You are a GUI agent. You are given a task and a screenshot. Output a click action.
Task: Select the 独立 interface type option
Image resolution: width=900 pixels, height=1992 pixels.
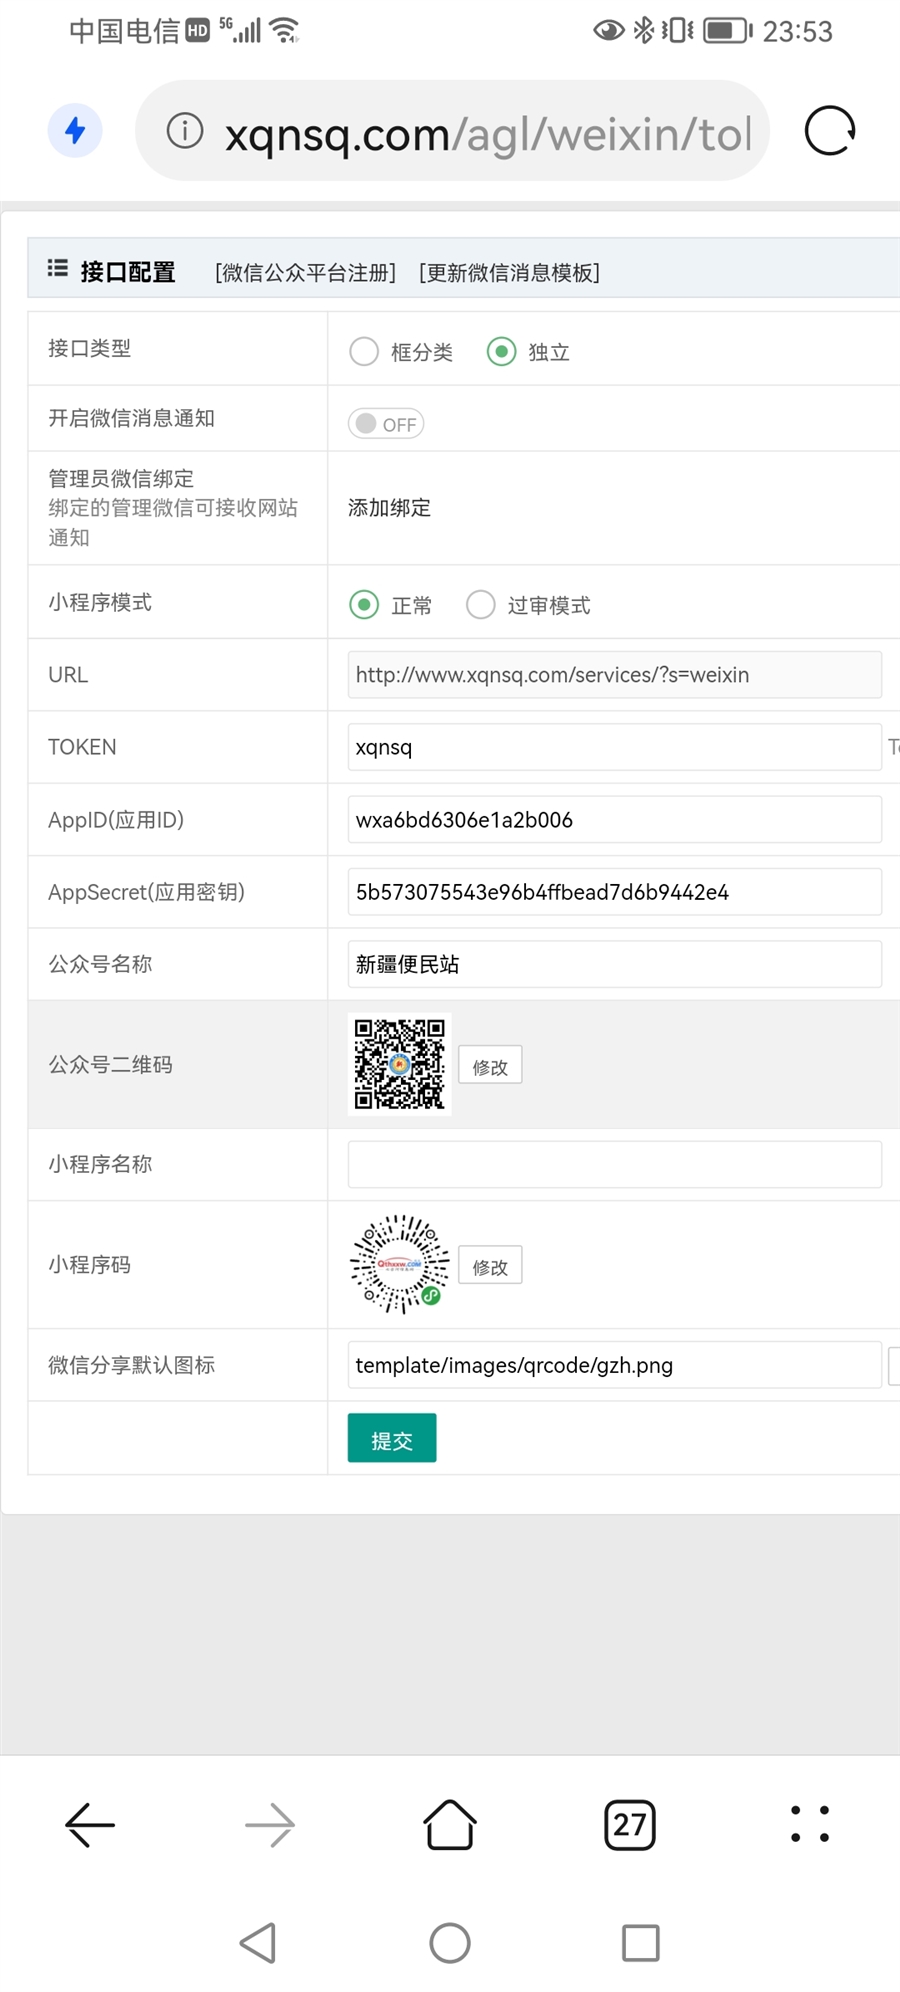click(x=502, y=352)
